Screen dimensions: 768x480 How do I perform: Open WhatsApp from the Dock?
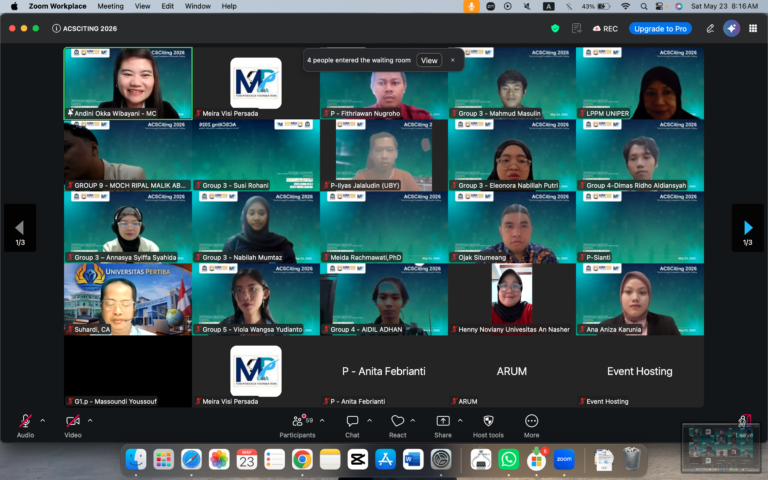tap(508, 459)
